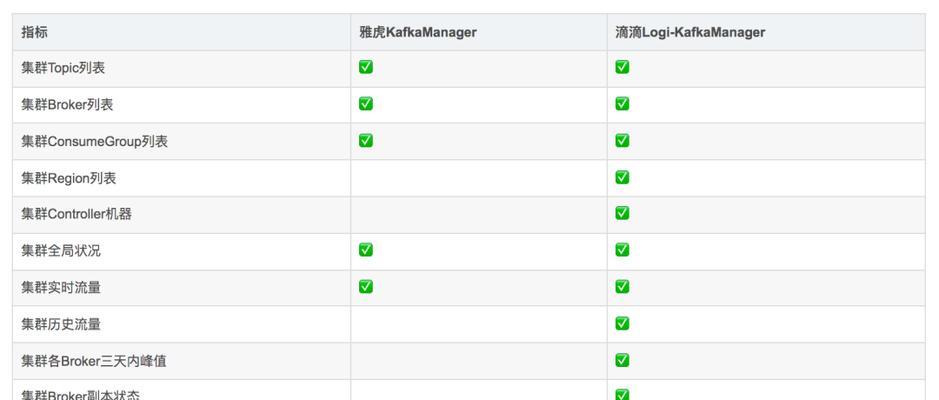
Task: Click Logi-KafkaManager checkmark for 集群Controller机器
Action: (x=622, y=213)
